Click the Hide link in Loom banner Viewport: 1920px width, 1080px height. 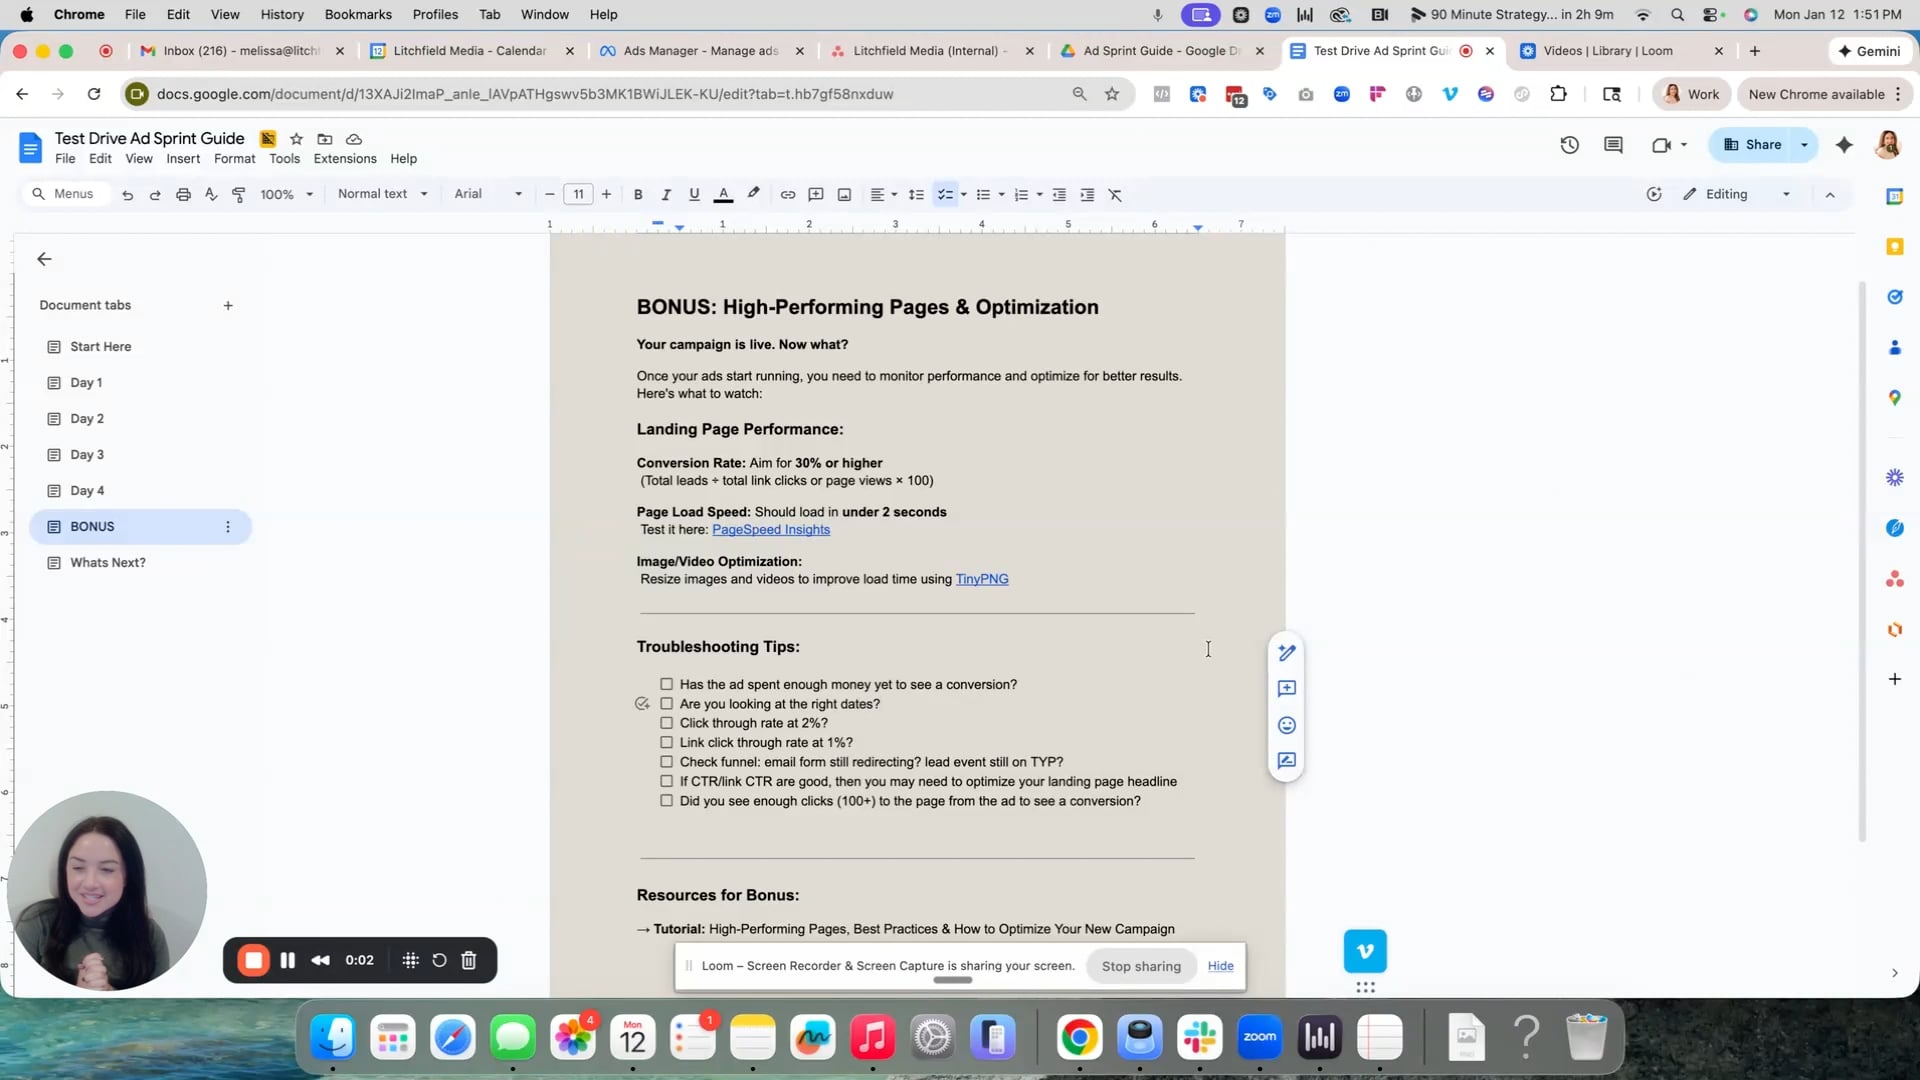tap(1220, 966)
